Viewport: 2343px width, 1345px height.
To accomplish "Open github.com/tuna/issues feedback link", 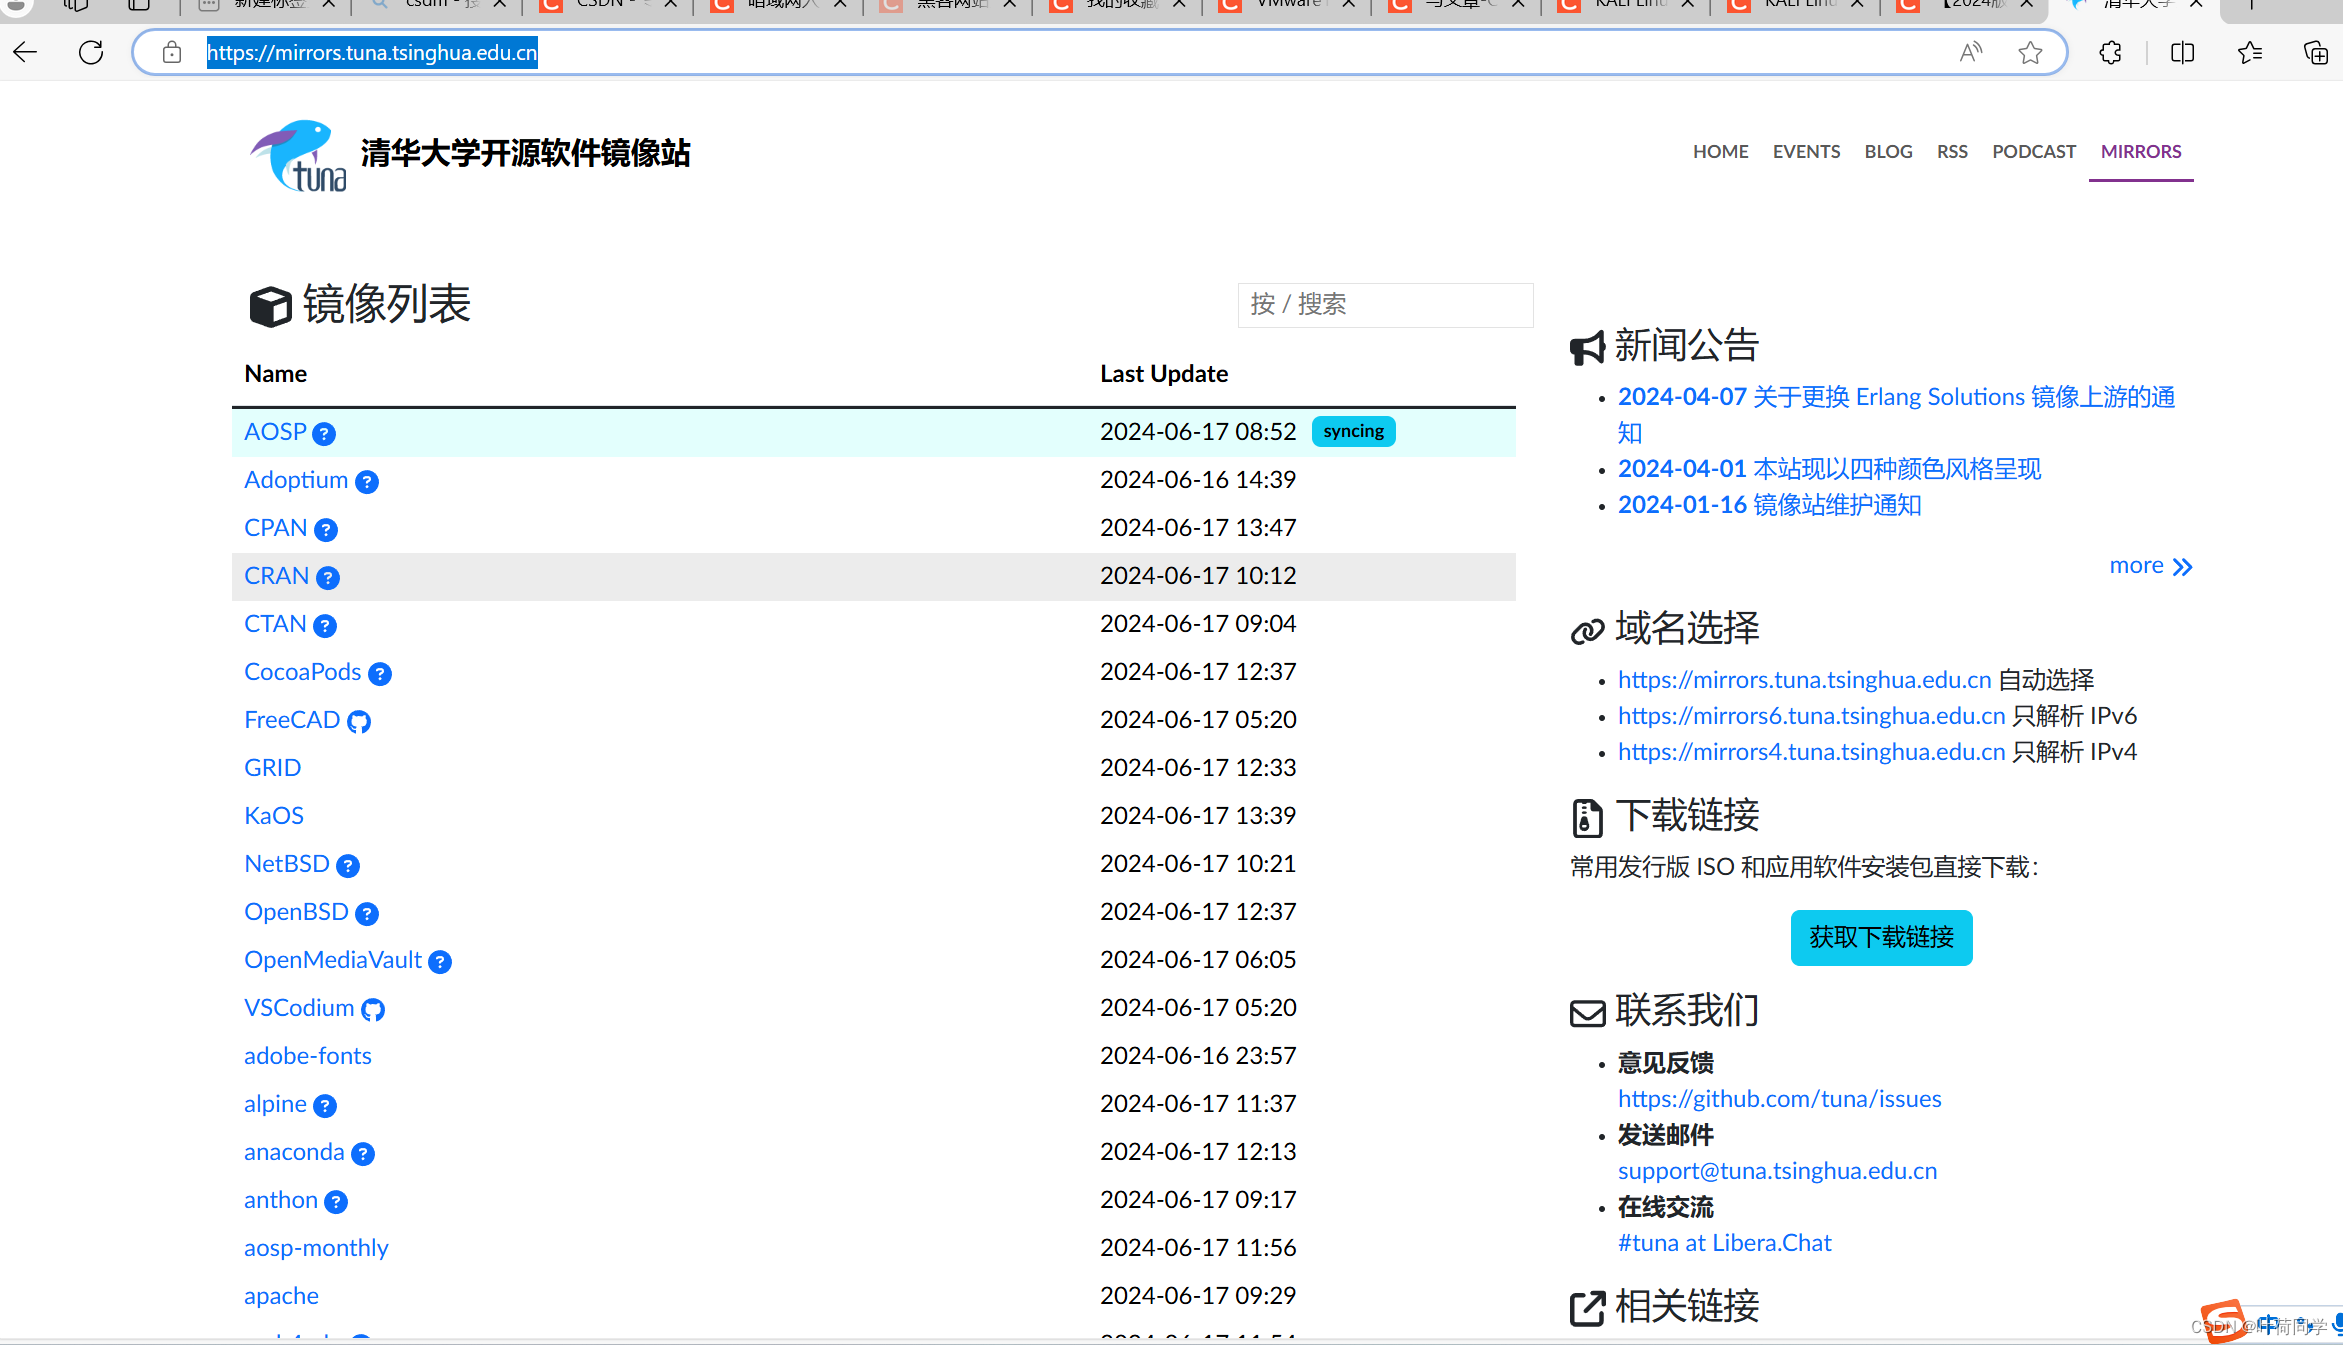I will (1779, 1099).
